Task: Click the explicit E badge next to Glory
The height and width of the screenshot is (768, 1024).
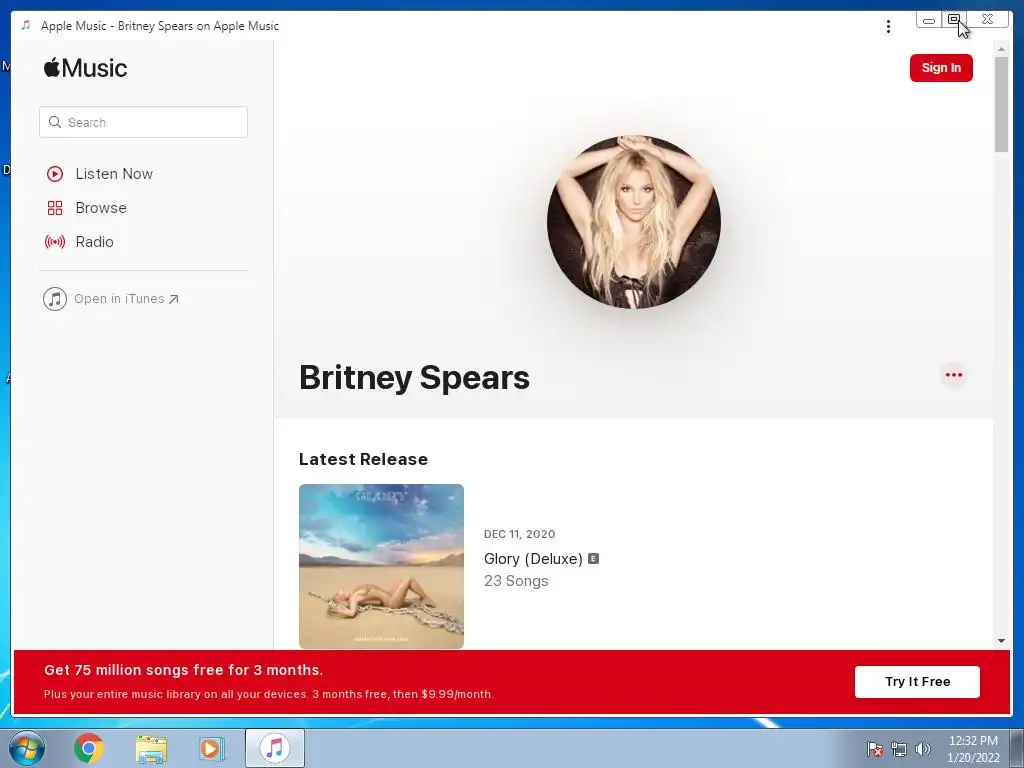Action: 593,558
